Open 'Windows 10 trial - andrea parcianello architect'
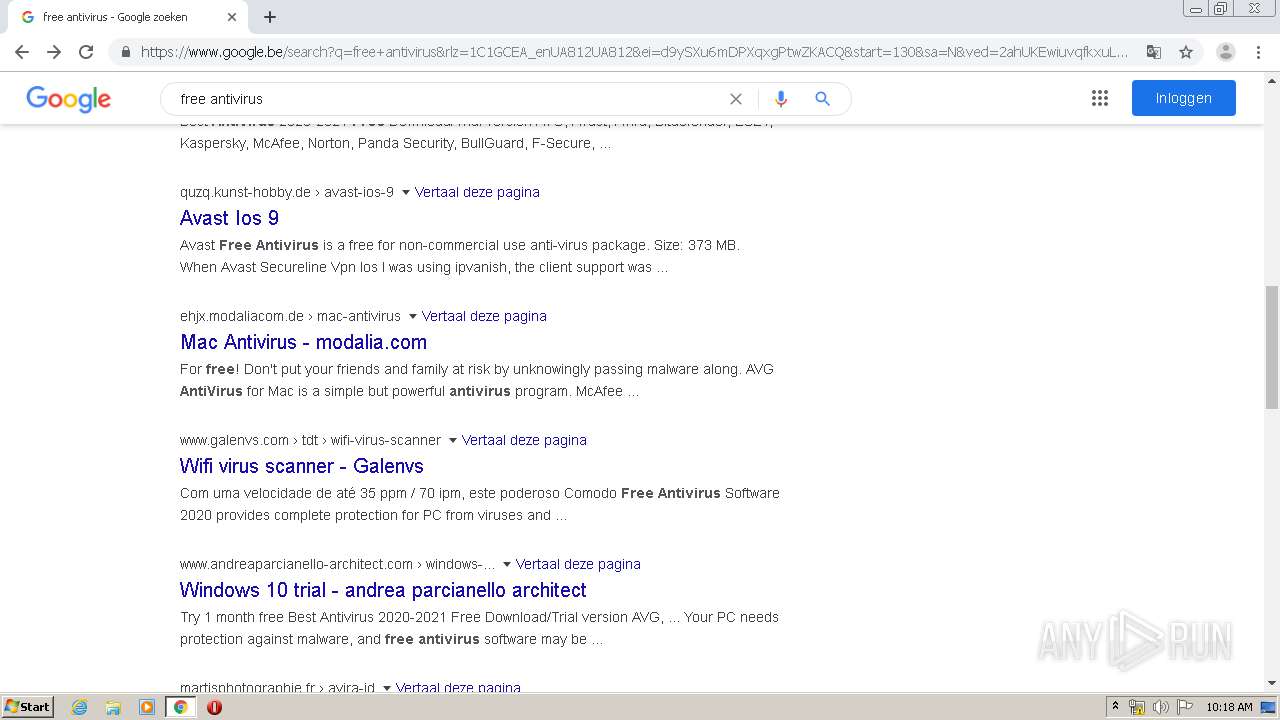The height and width of the screenshot is (720, 1280). coord(383,590)
